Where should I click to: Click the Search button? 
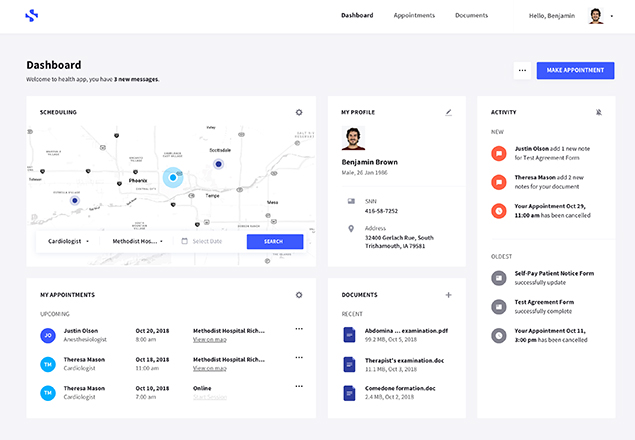coord(275,241)
